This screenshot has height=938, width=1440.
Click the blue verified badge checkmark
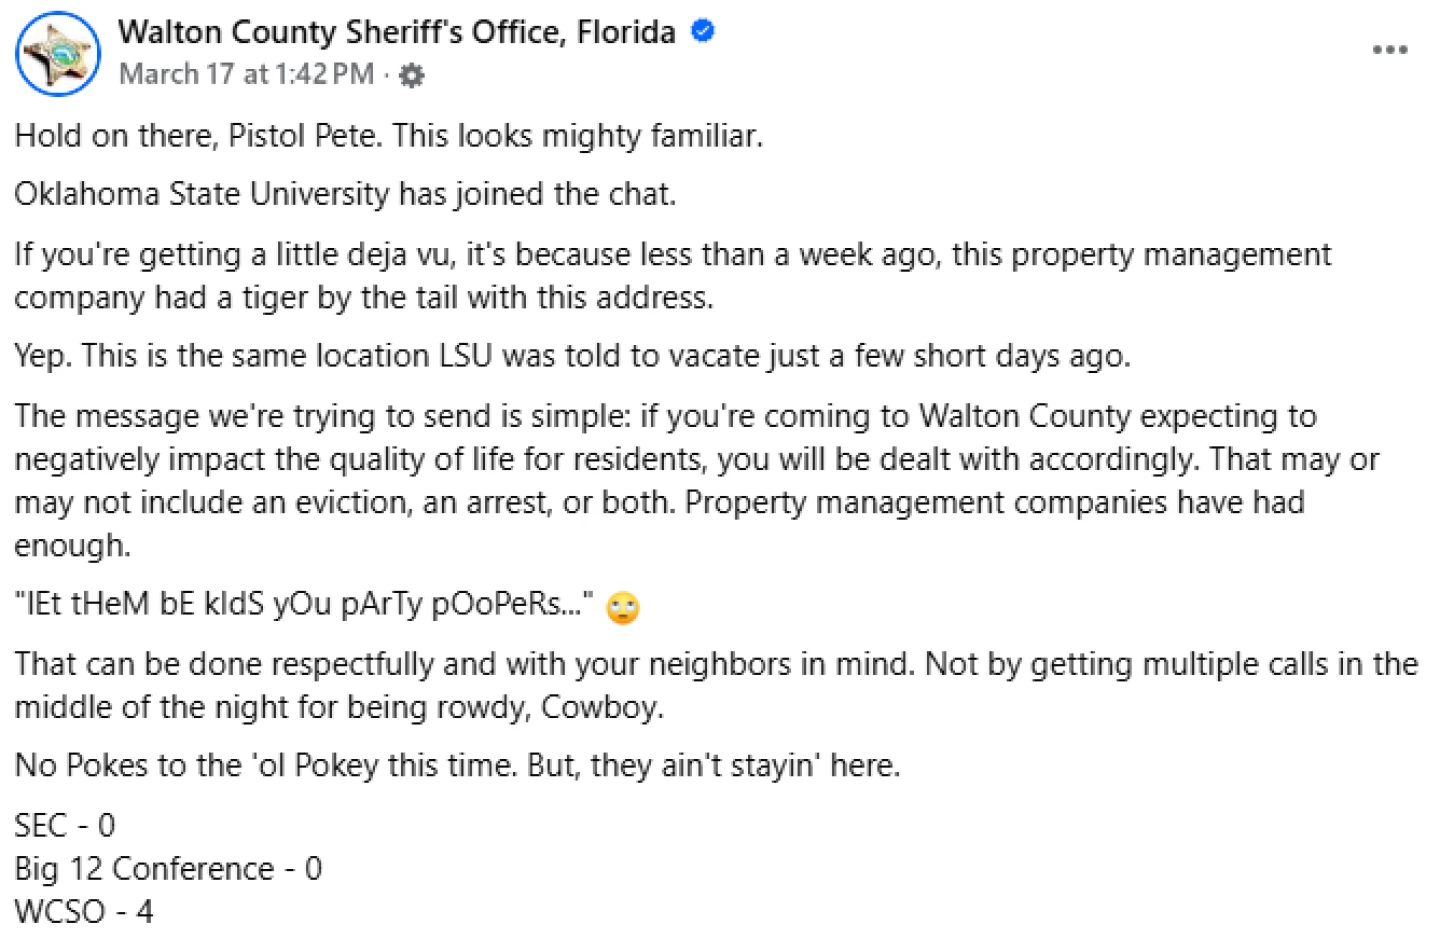(x=703, y=32)
